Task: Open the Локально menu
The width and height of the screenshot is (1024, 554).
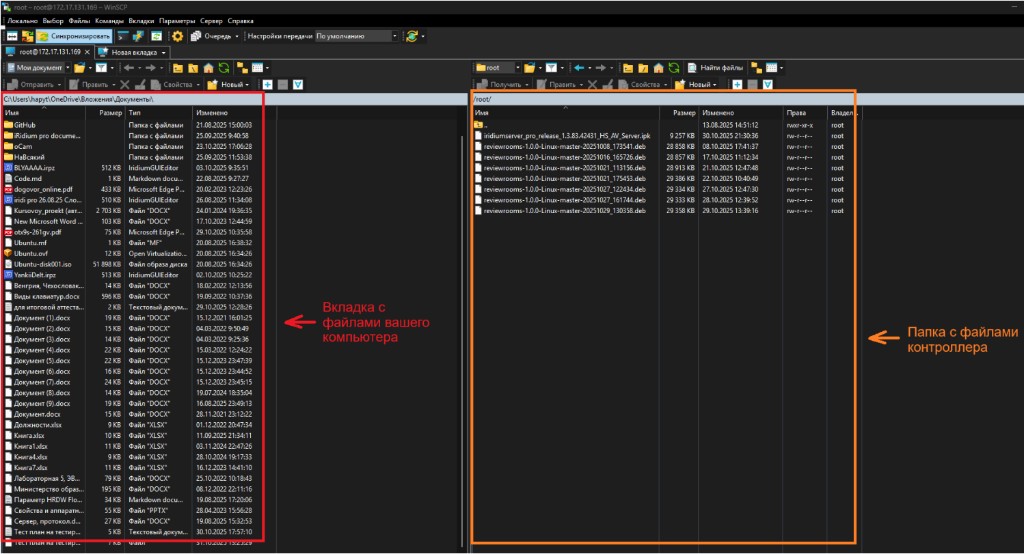Action: pos(22,21)
